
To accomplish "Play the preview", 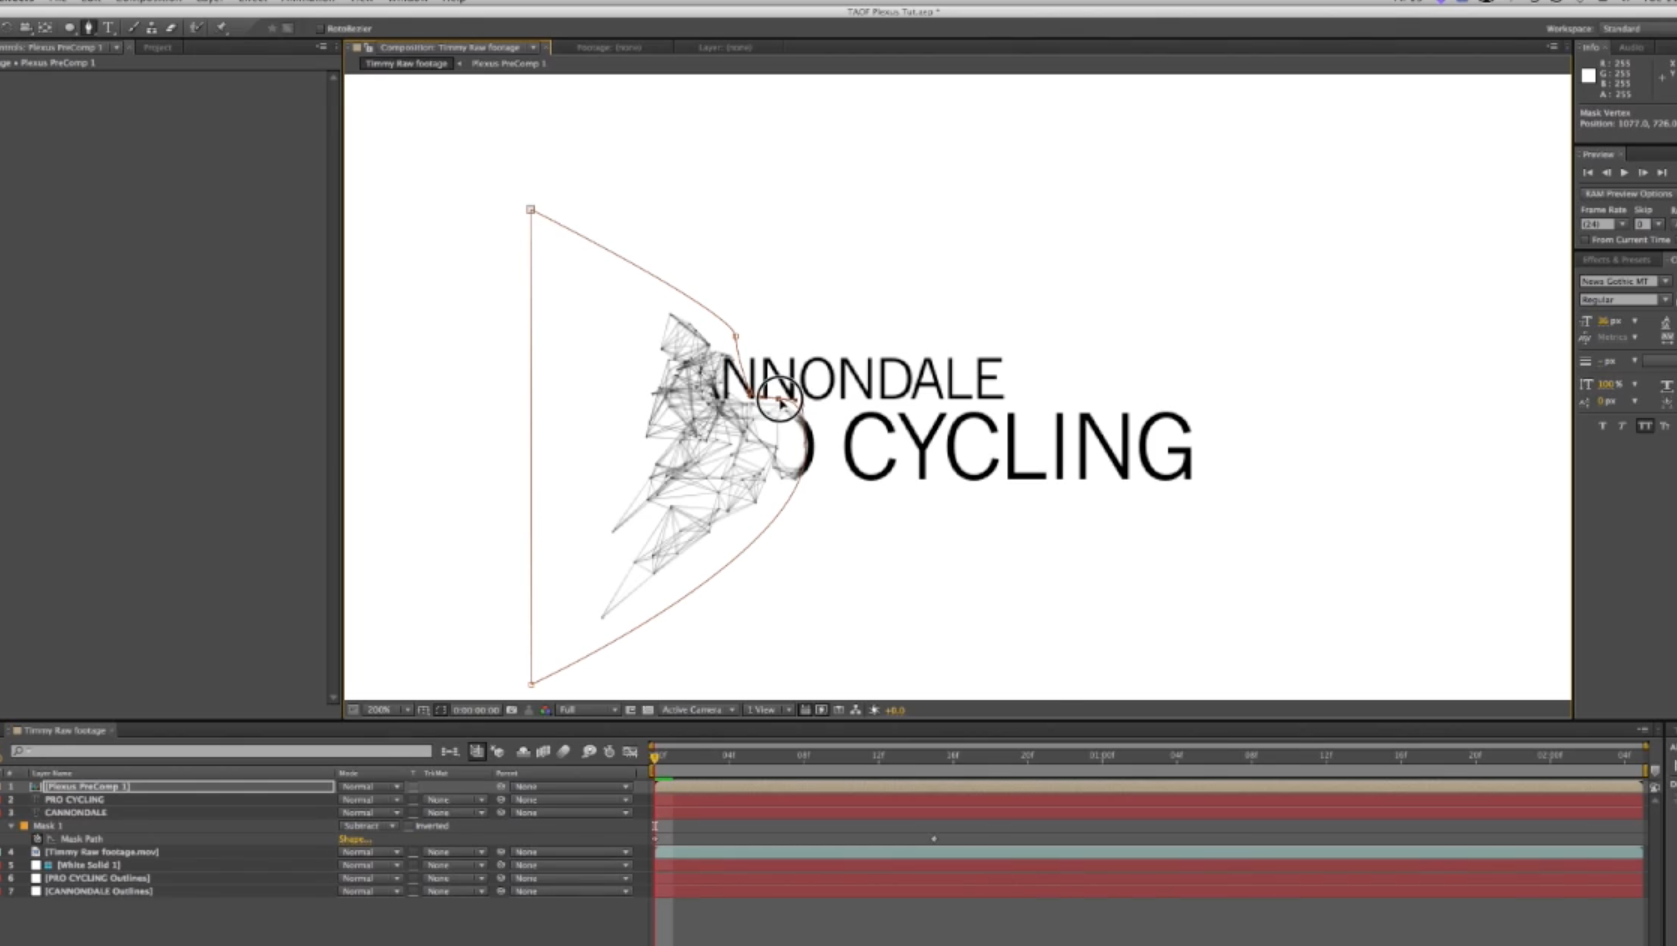I will pyautogui.click(x=1624, y=173).
